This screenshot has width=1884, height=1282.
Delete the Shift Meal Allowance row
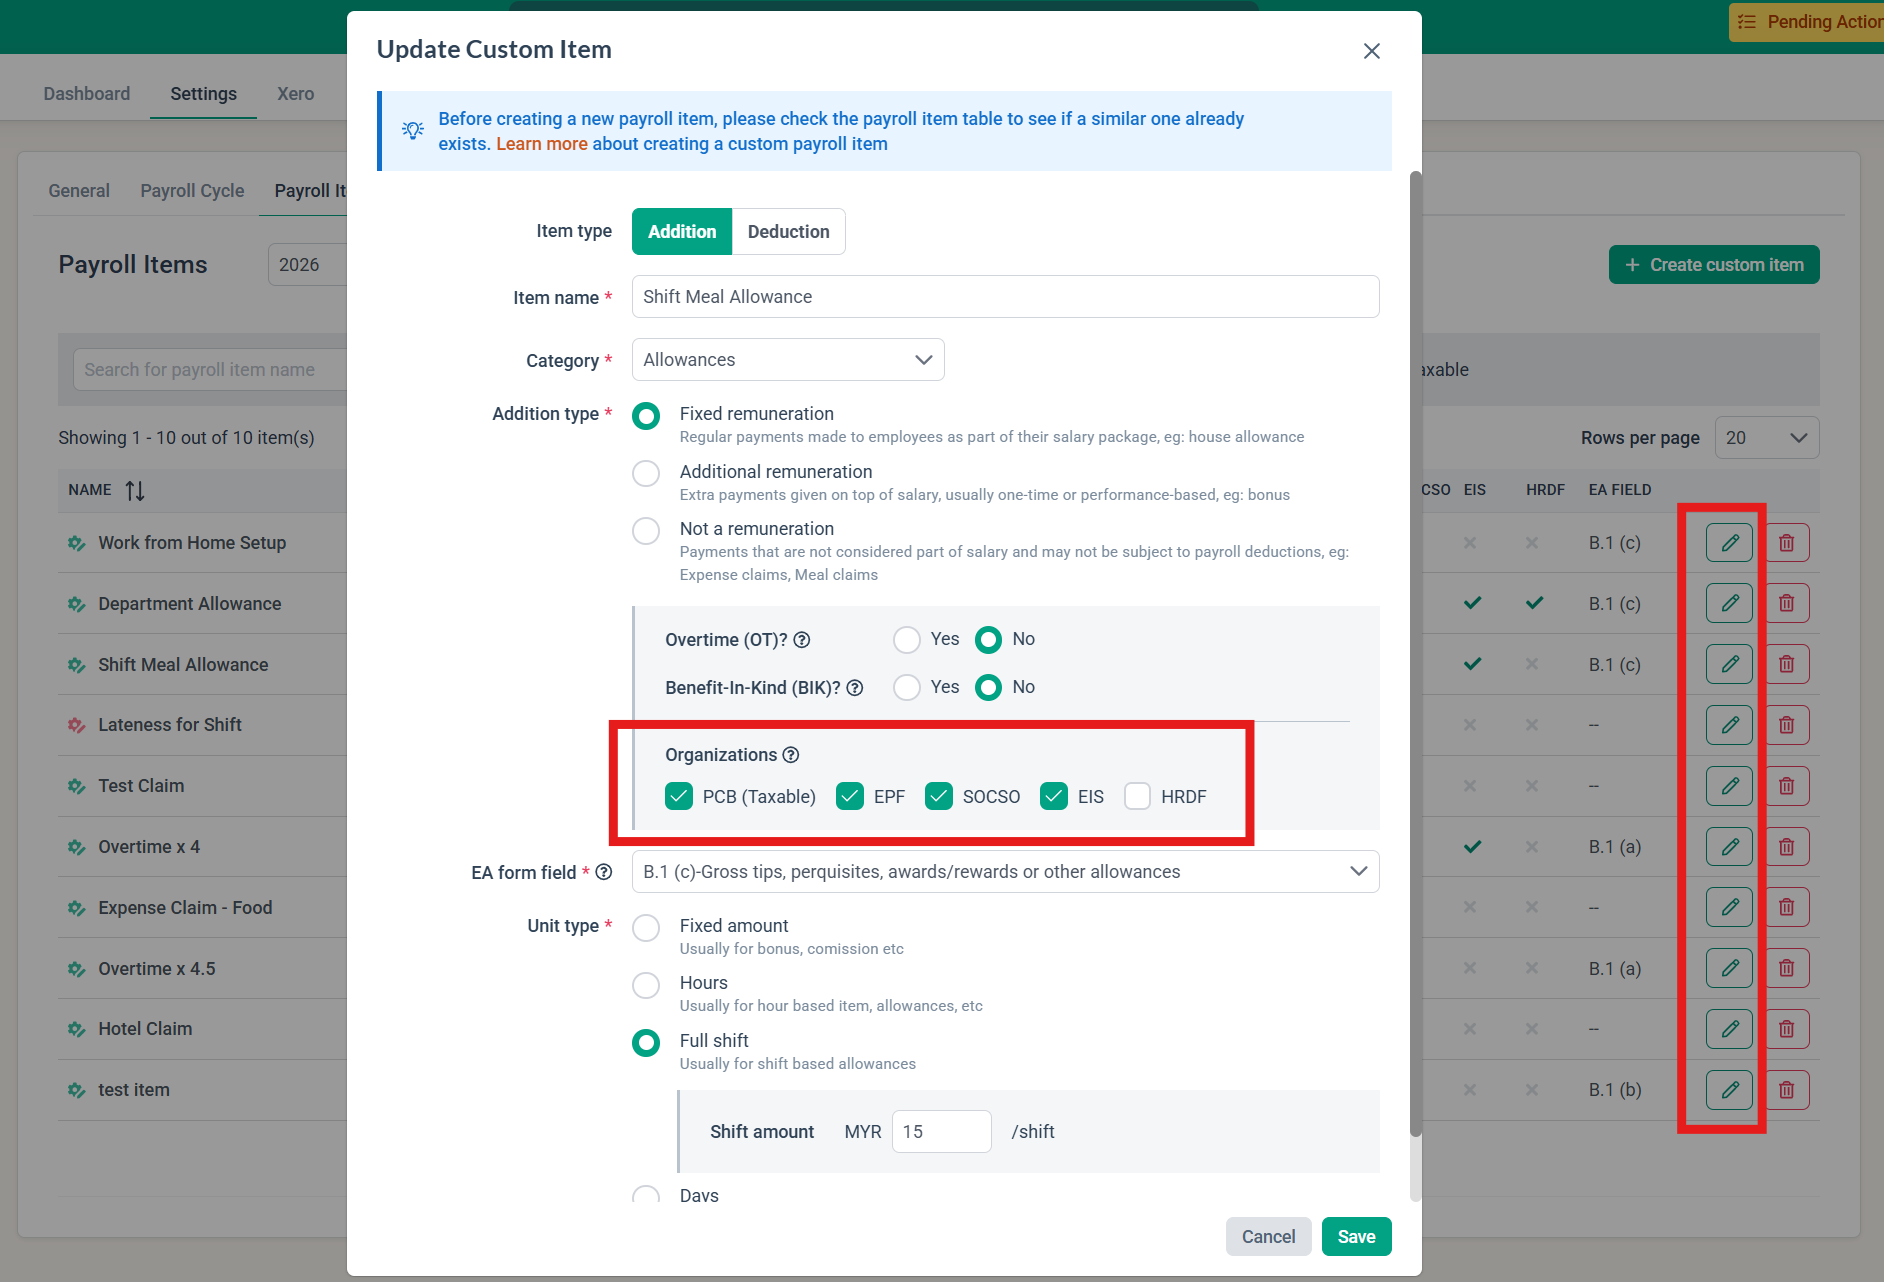[1786, 664]
